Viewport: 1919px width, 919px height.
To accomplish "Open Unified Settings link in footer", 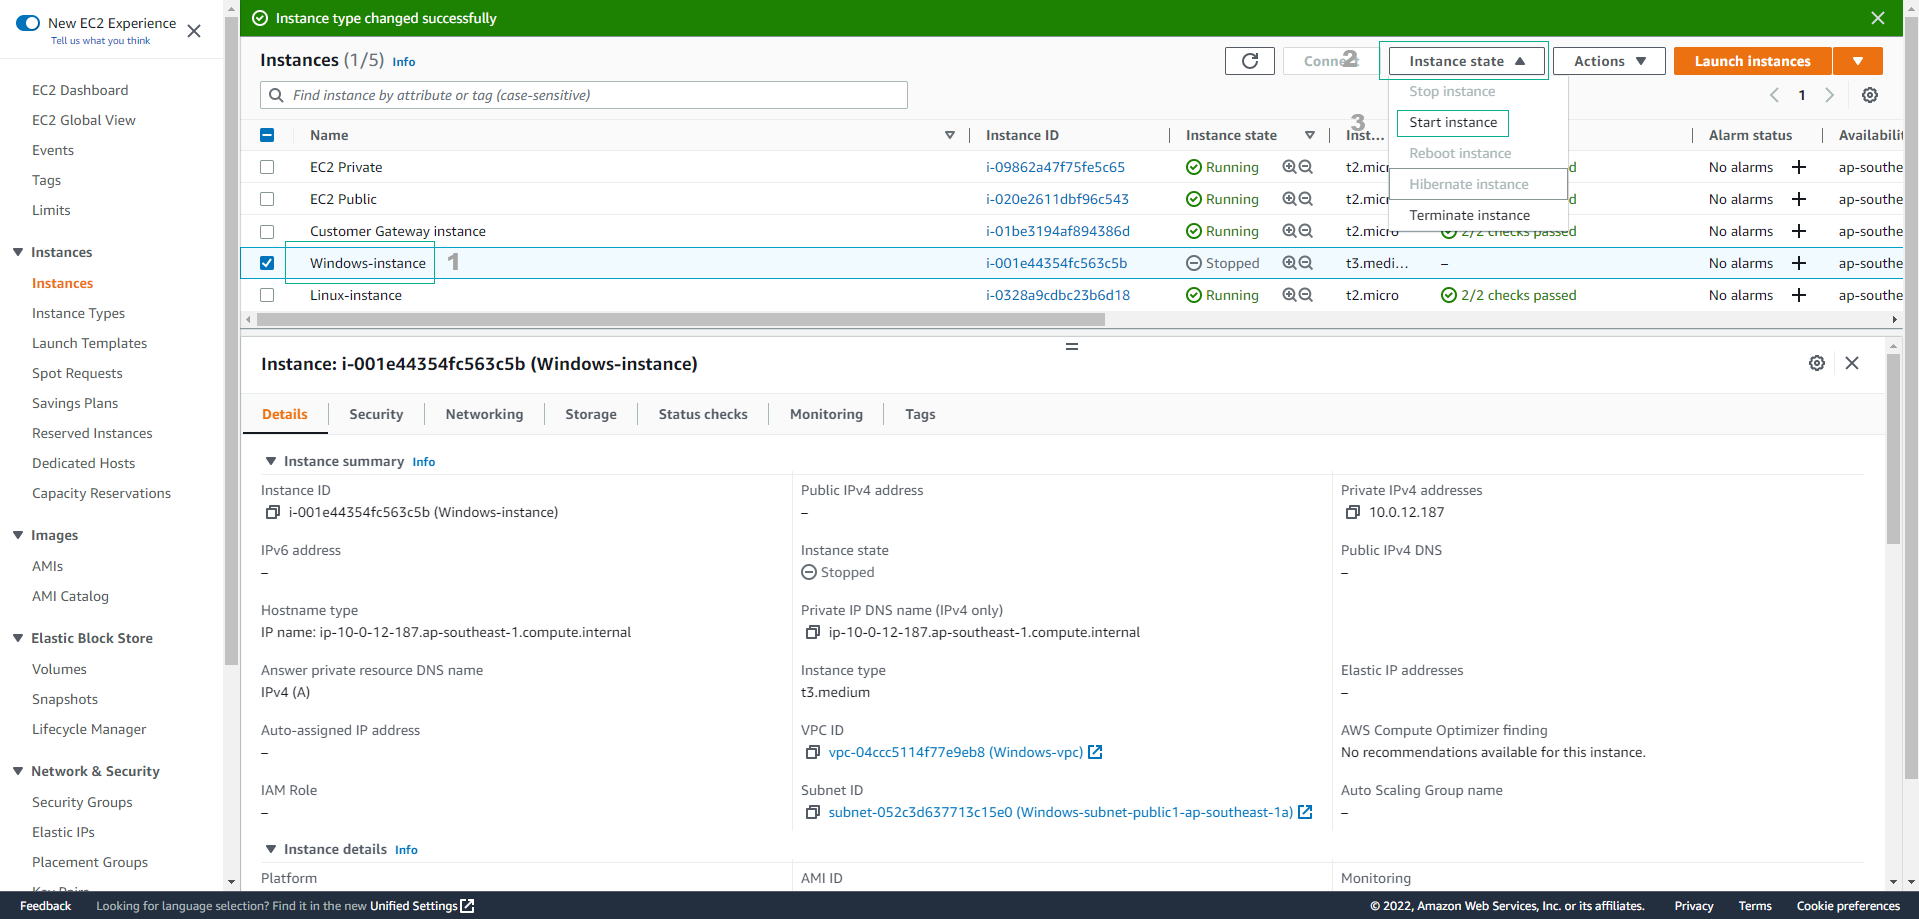I will click(x=422, y=906).
